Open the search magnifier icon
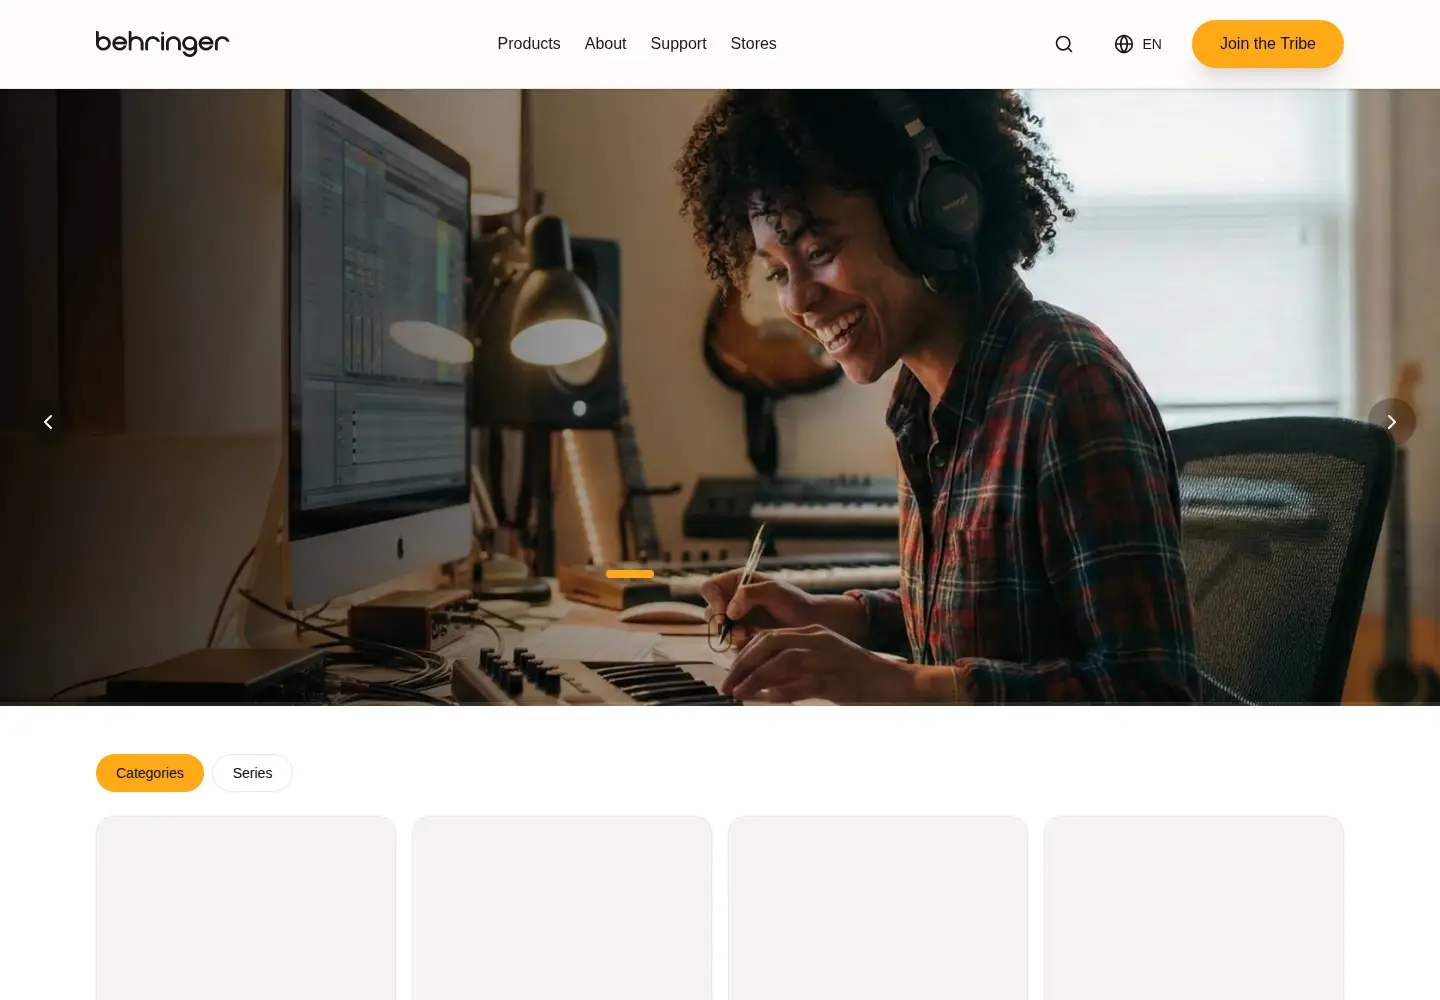The image size is (1440, 1000). pyautogui.click(x=1064, y=44)
